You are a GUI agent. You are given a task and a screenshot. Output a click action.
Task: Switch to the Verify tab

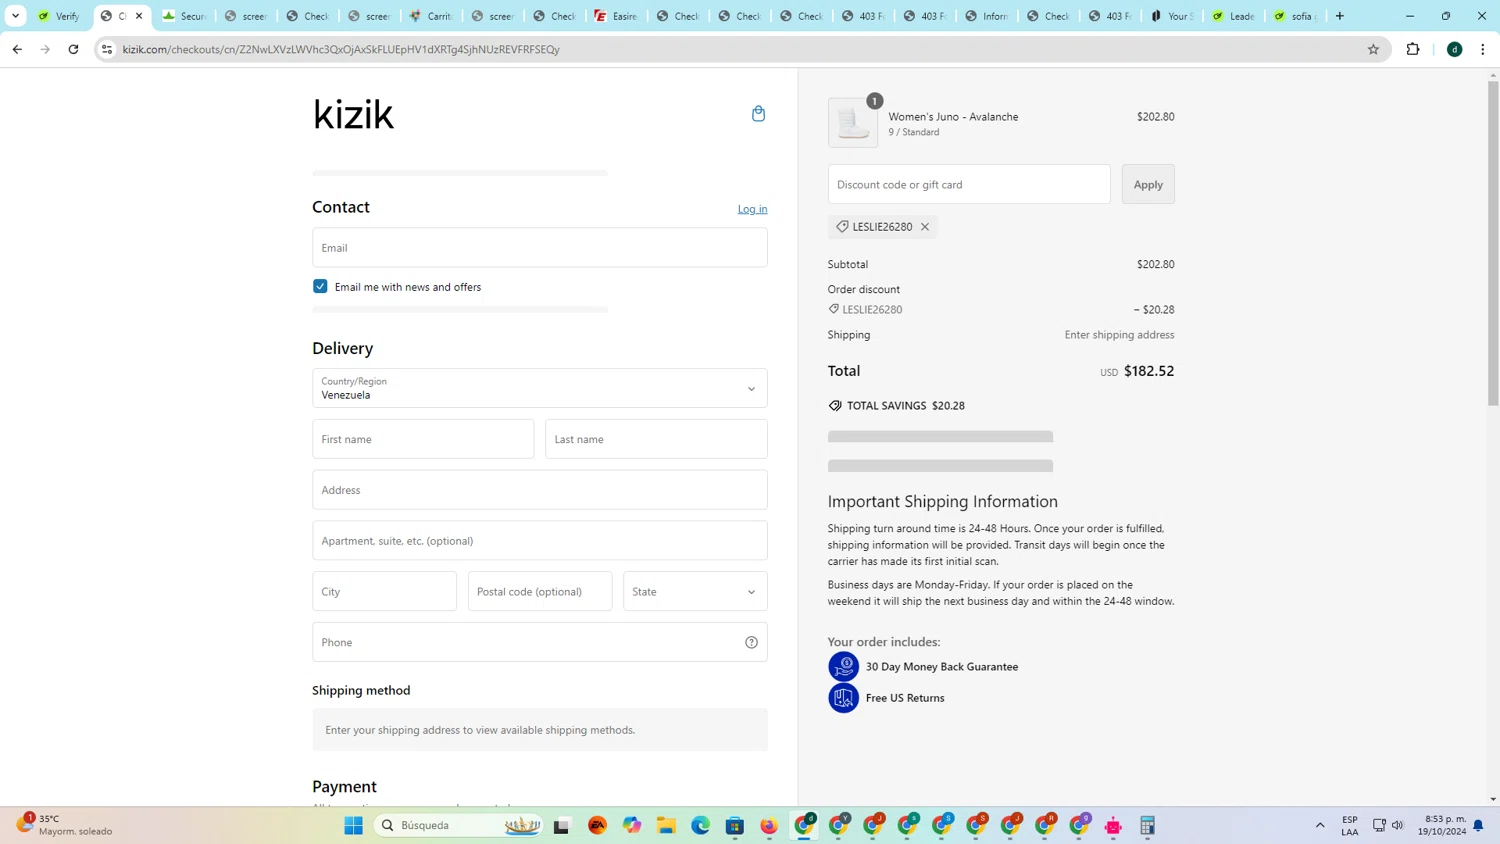click(59, 16)
